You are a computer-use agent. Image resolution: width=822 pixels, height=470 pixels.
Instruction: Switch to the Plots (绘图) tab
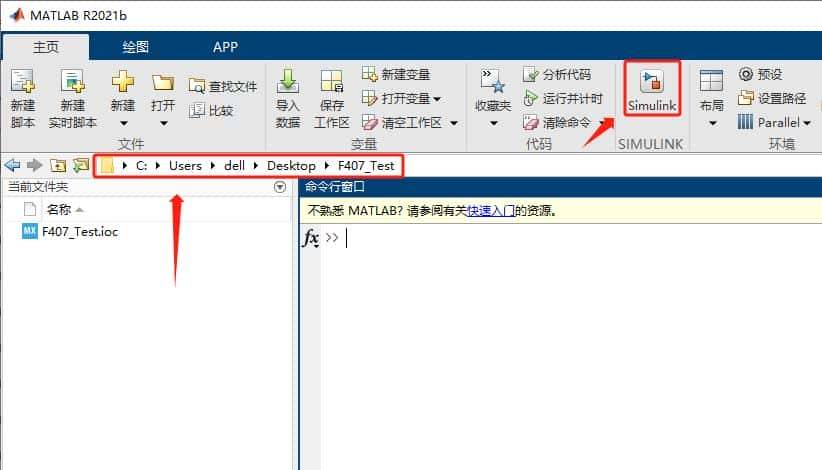click(x=136, y=47)
